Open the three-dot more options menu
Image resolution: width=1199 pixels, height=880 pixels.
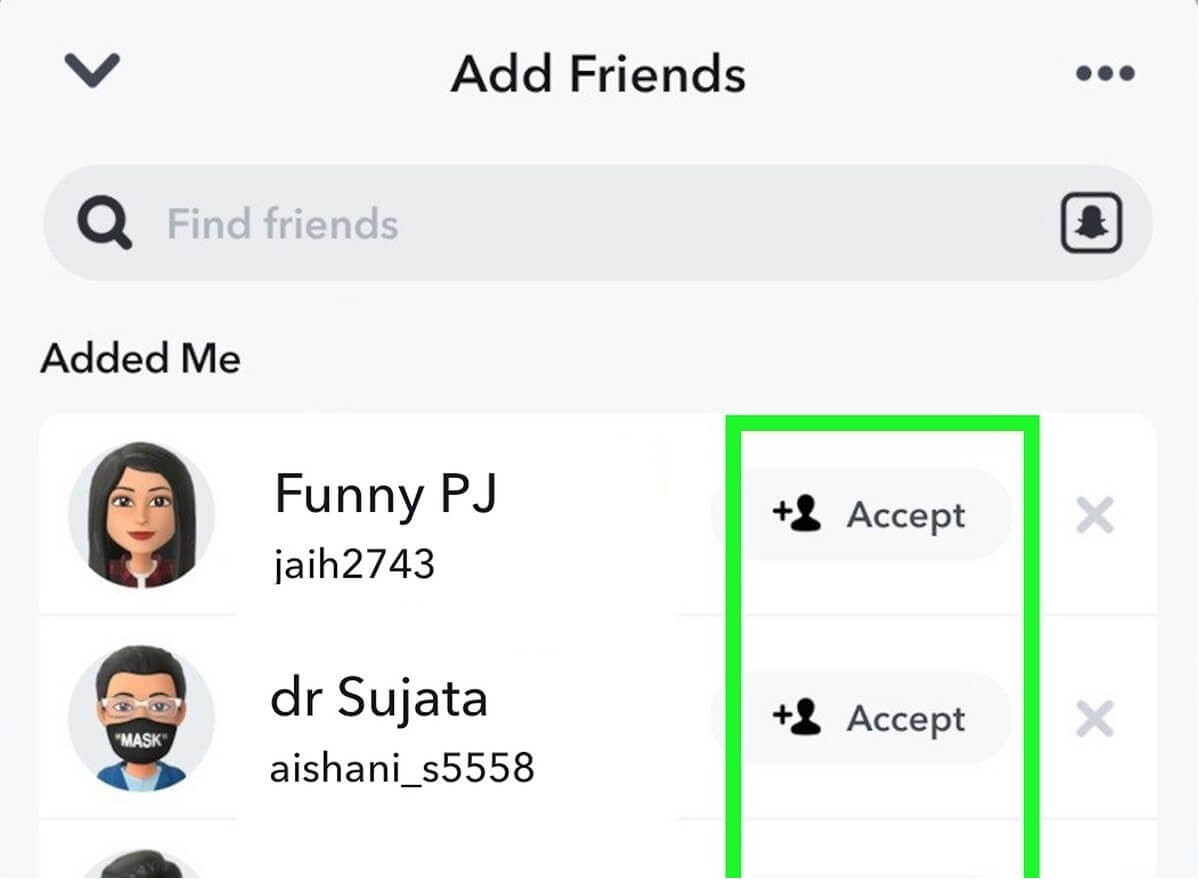[1105, 74]
